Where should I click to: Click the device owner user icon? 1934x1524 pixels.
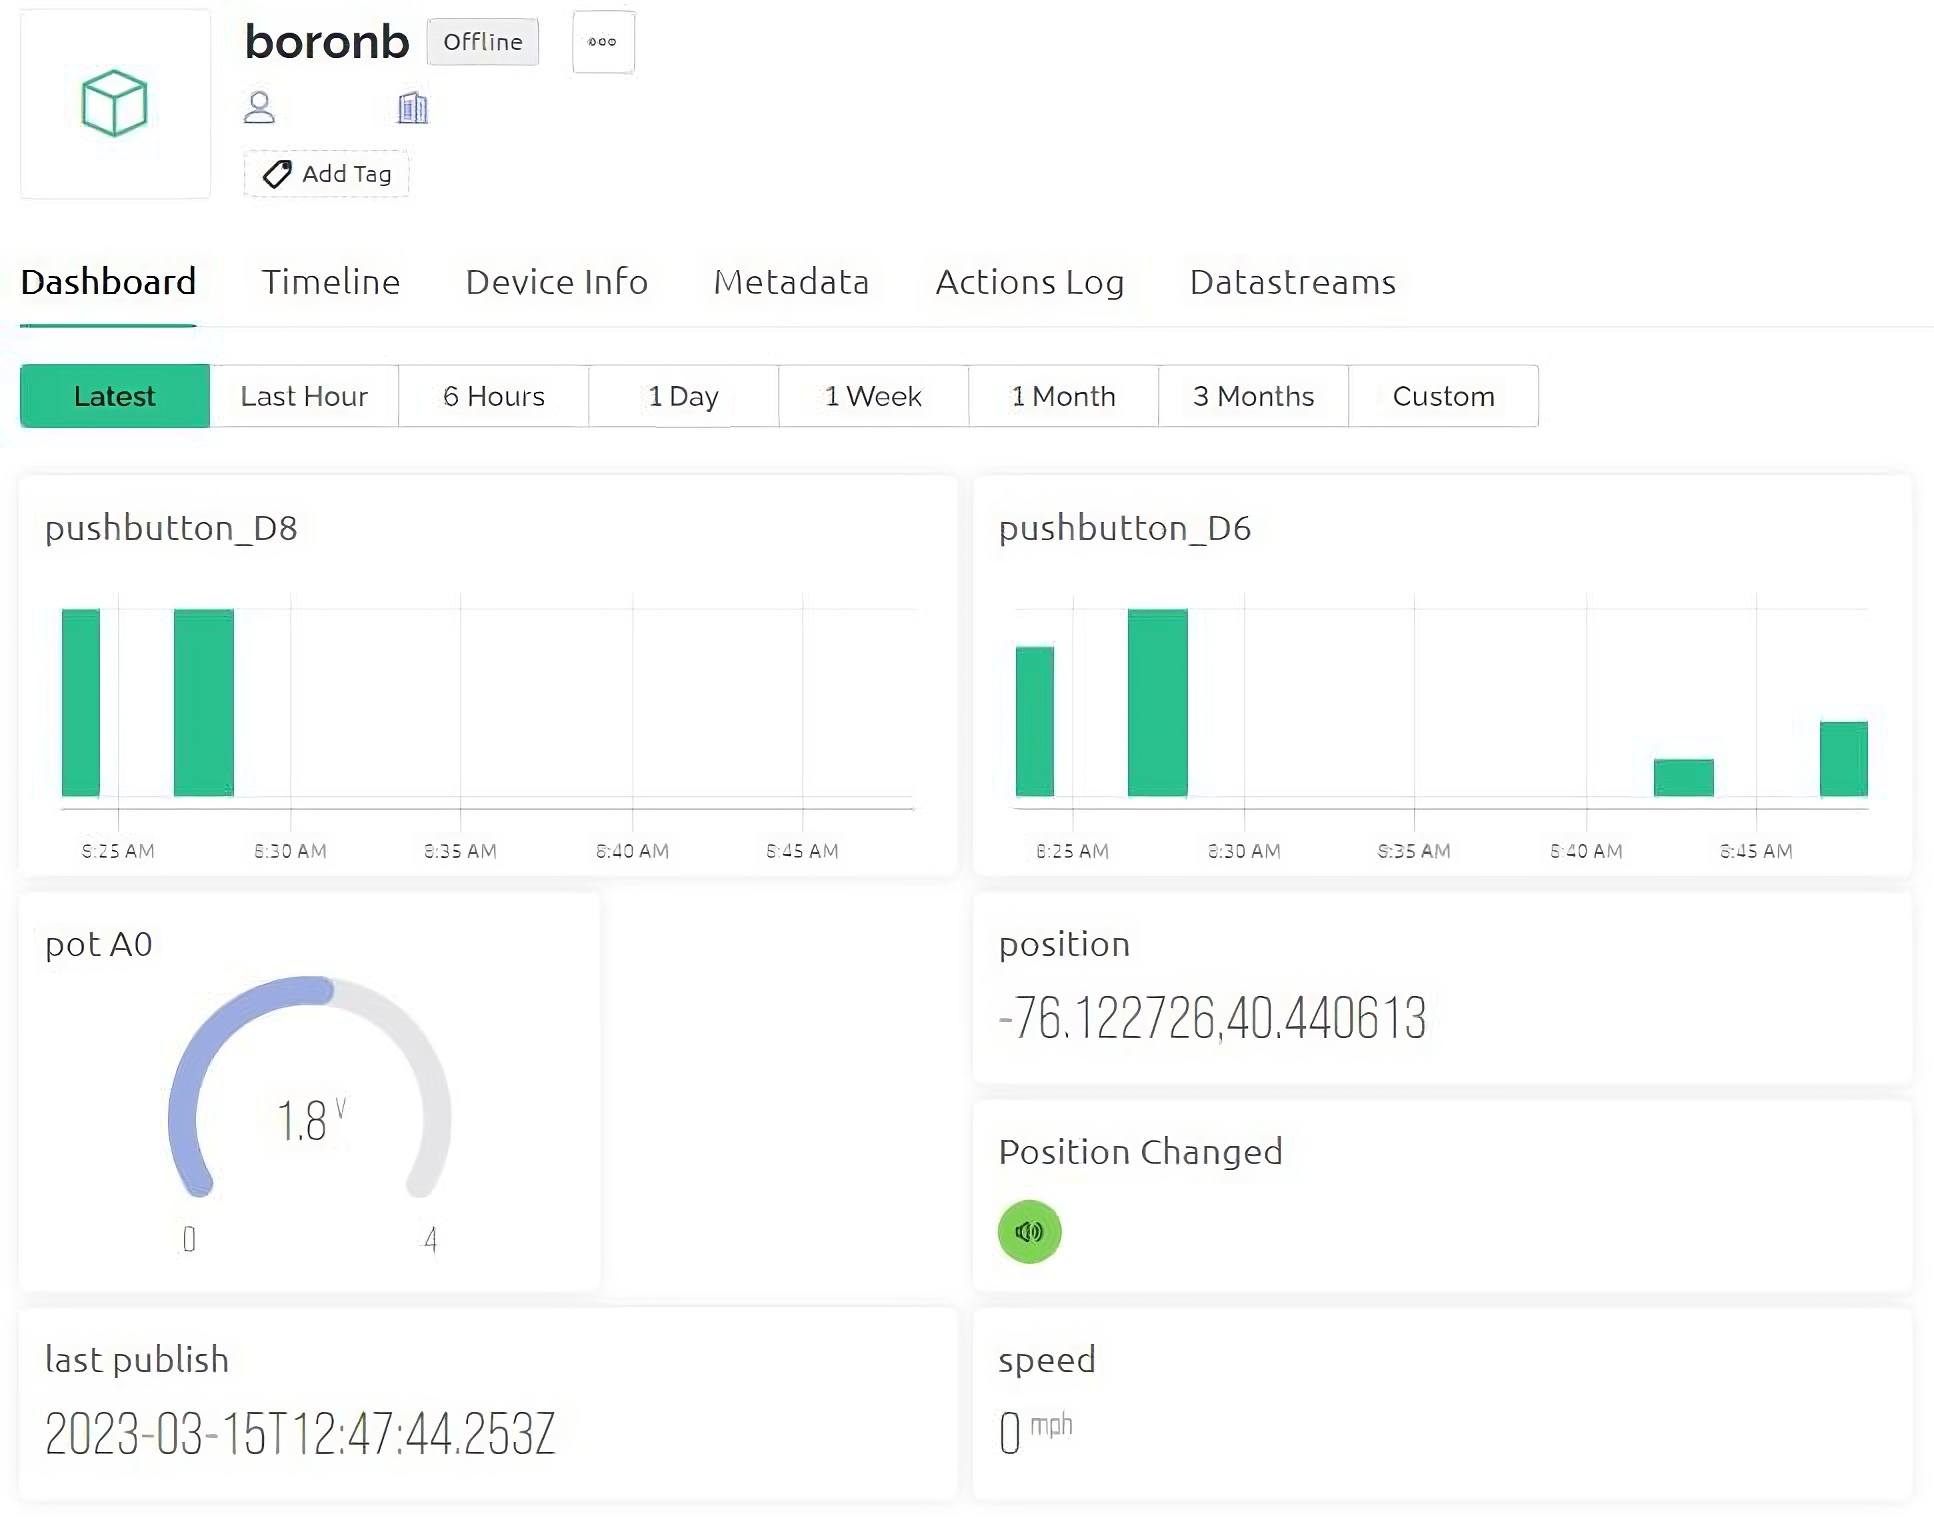click(259, 107)
